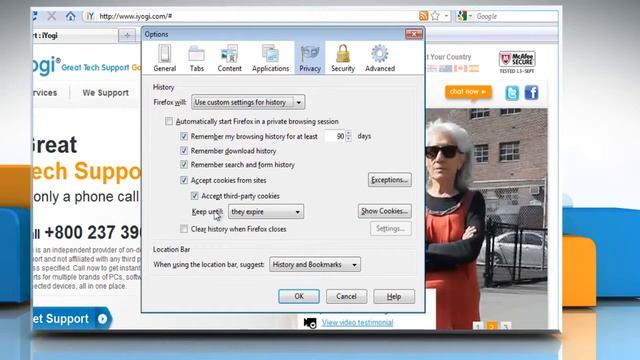The image size is (640, 360).
Task: Open the Facebook icon on iYogi page
Action: tap(531, 93)
